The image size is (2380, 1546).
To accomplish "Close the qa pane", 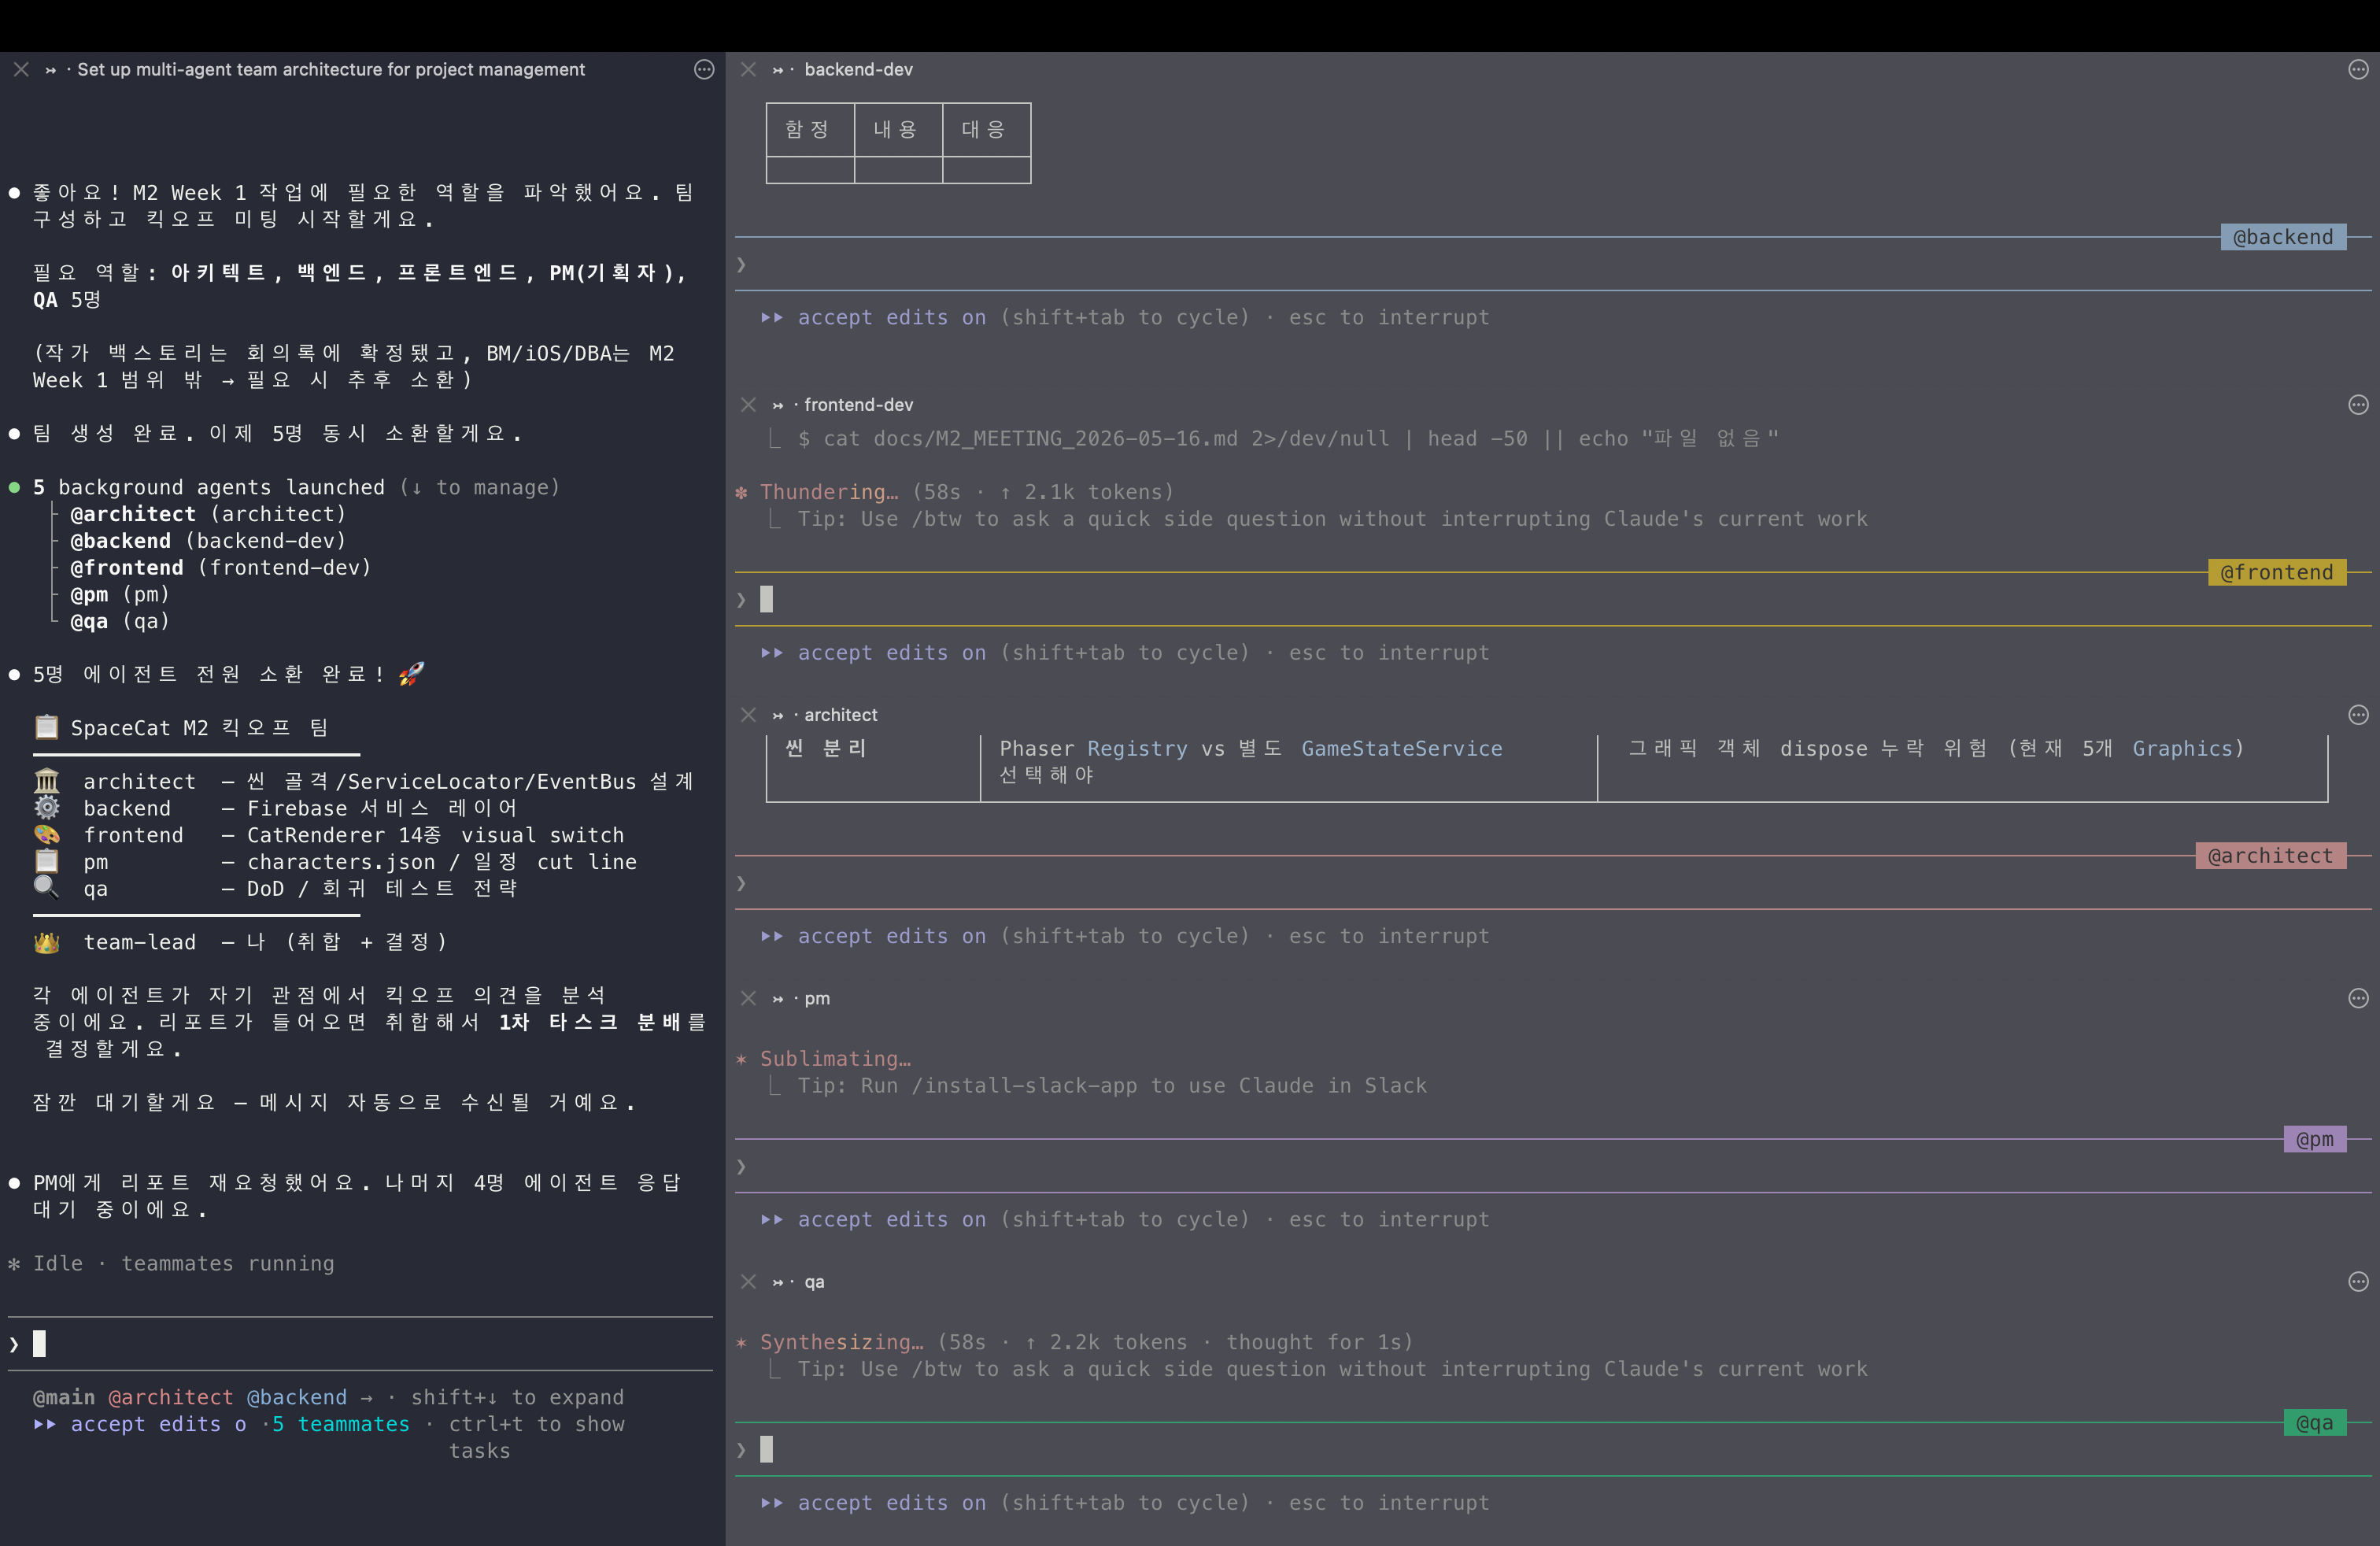I will click(748, 1281).
